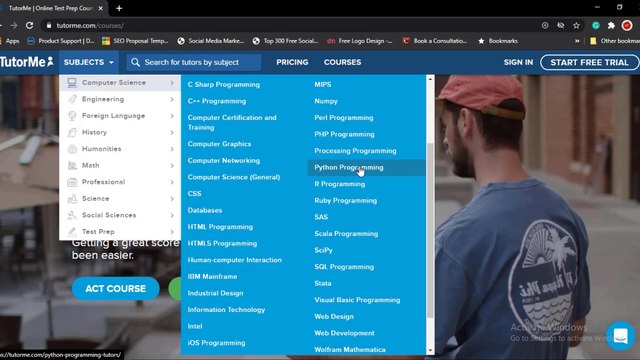Click the subject menu scrollbar up arrow

(x=430, y=79)
